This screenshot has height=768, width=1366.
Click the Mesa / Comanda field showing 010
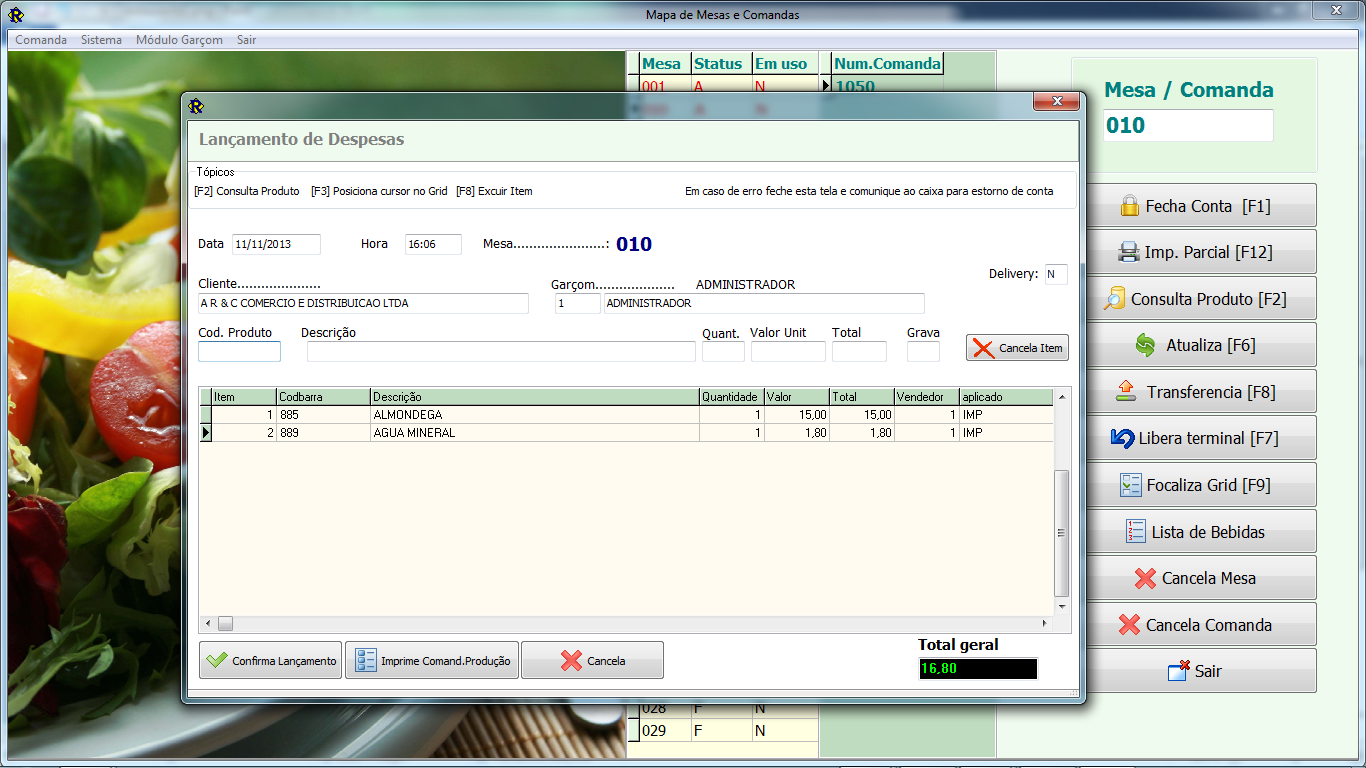1189,125
